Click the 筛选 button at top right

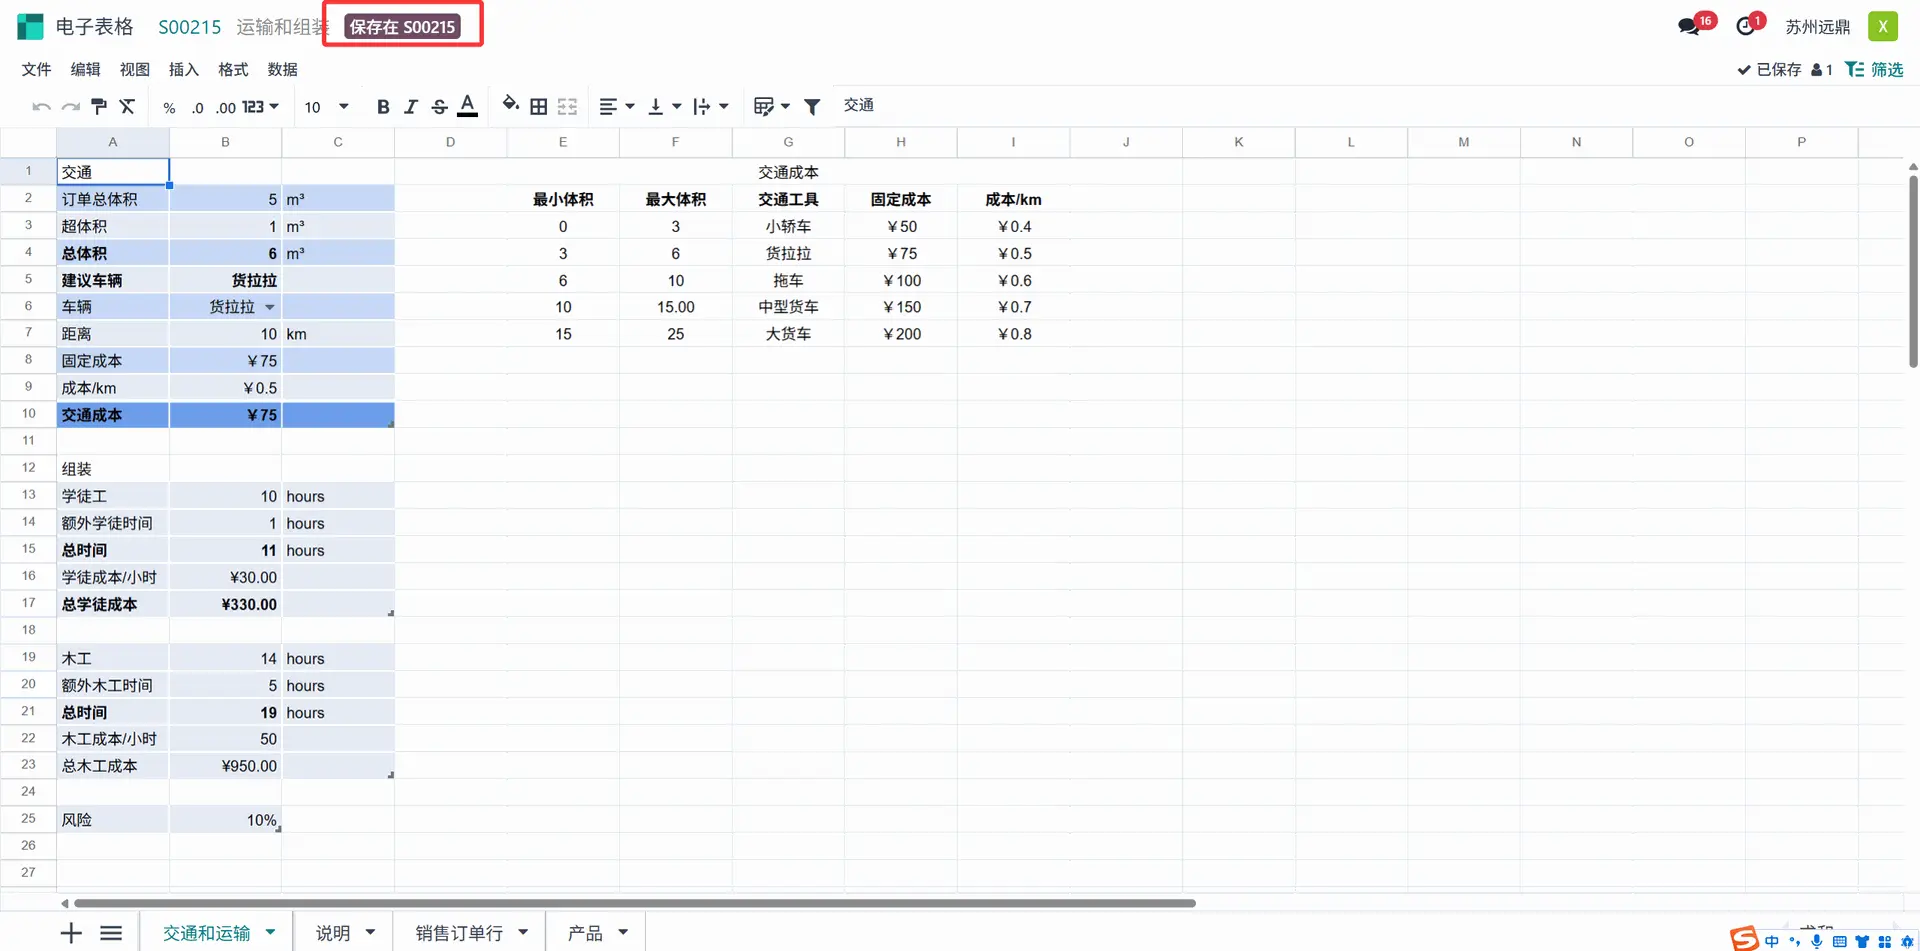tap(1874, 69)
